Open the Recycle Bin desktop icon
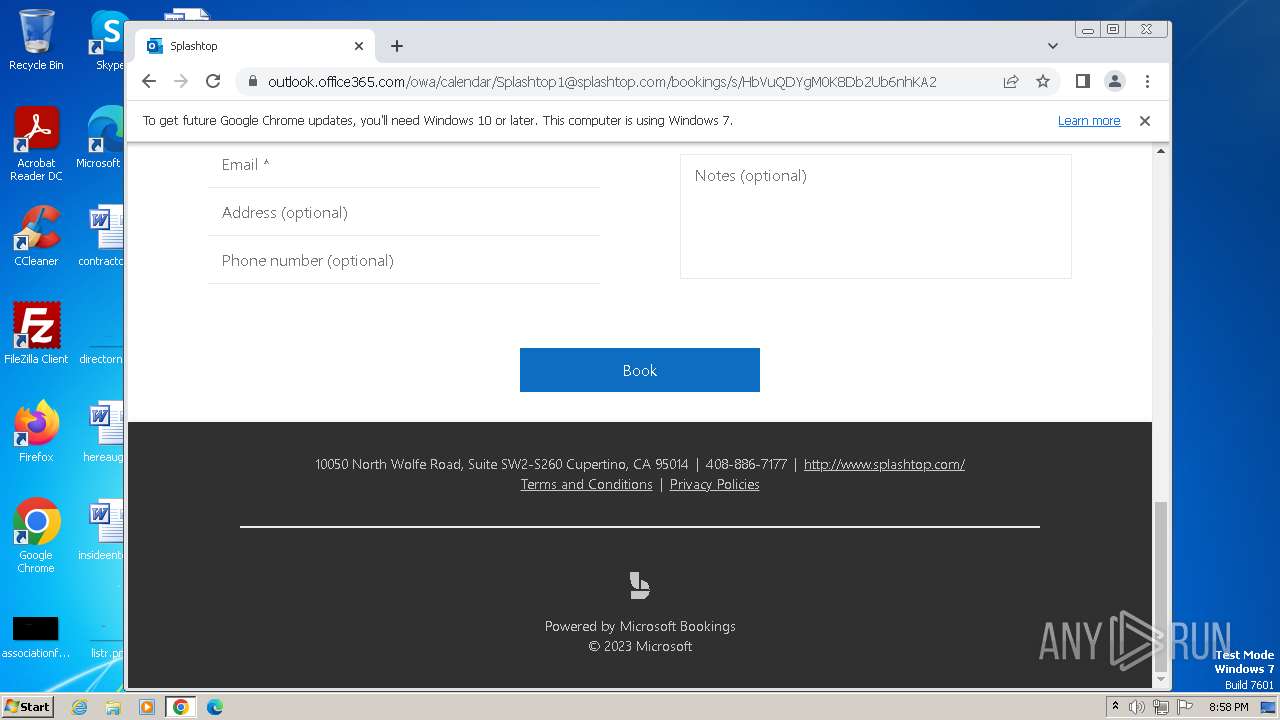1280x720 pixels. click(36, 40)
